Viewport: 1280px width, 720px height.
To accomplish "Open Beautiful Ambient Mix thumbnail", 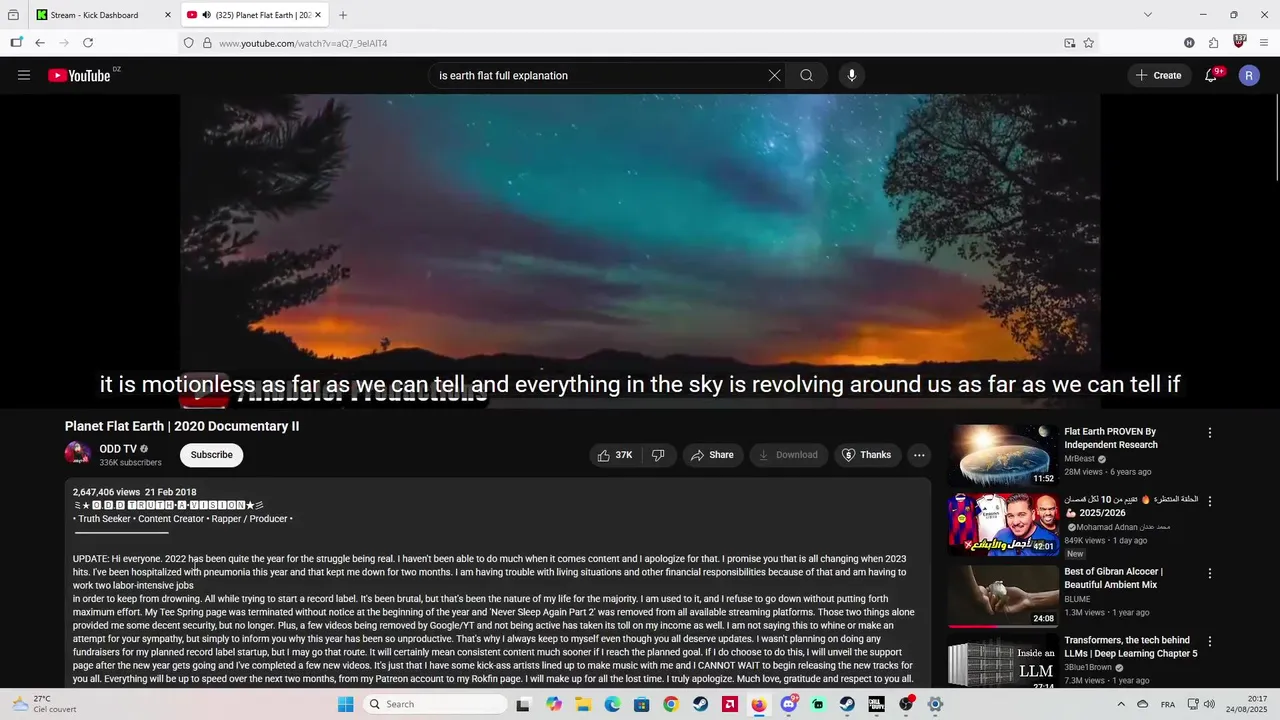I will [1004, 596].
